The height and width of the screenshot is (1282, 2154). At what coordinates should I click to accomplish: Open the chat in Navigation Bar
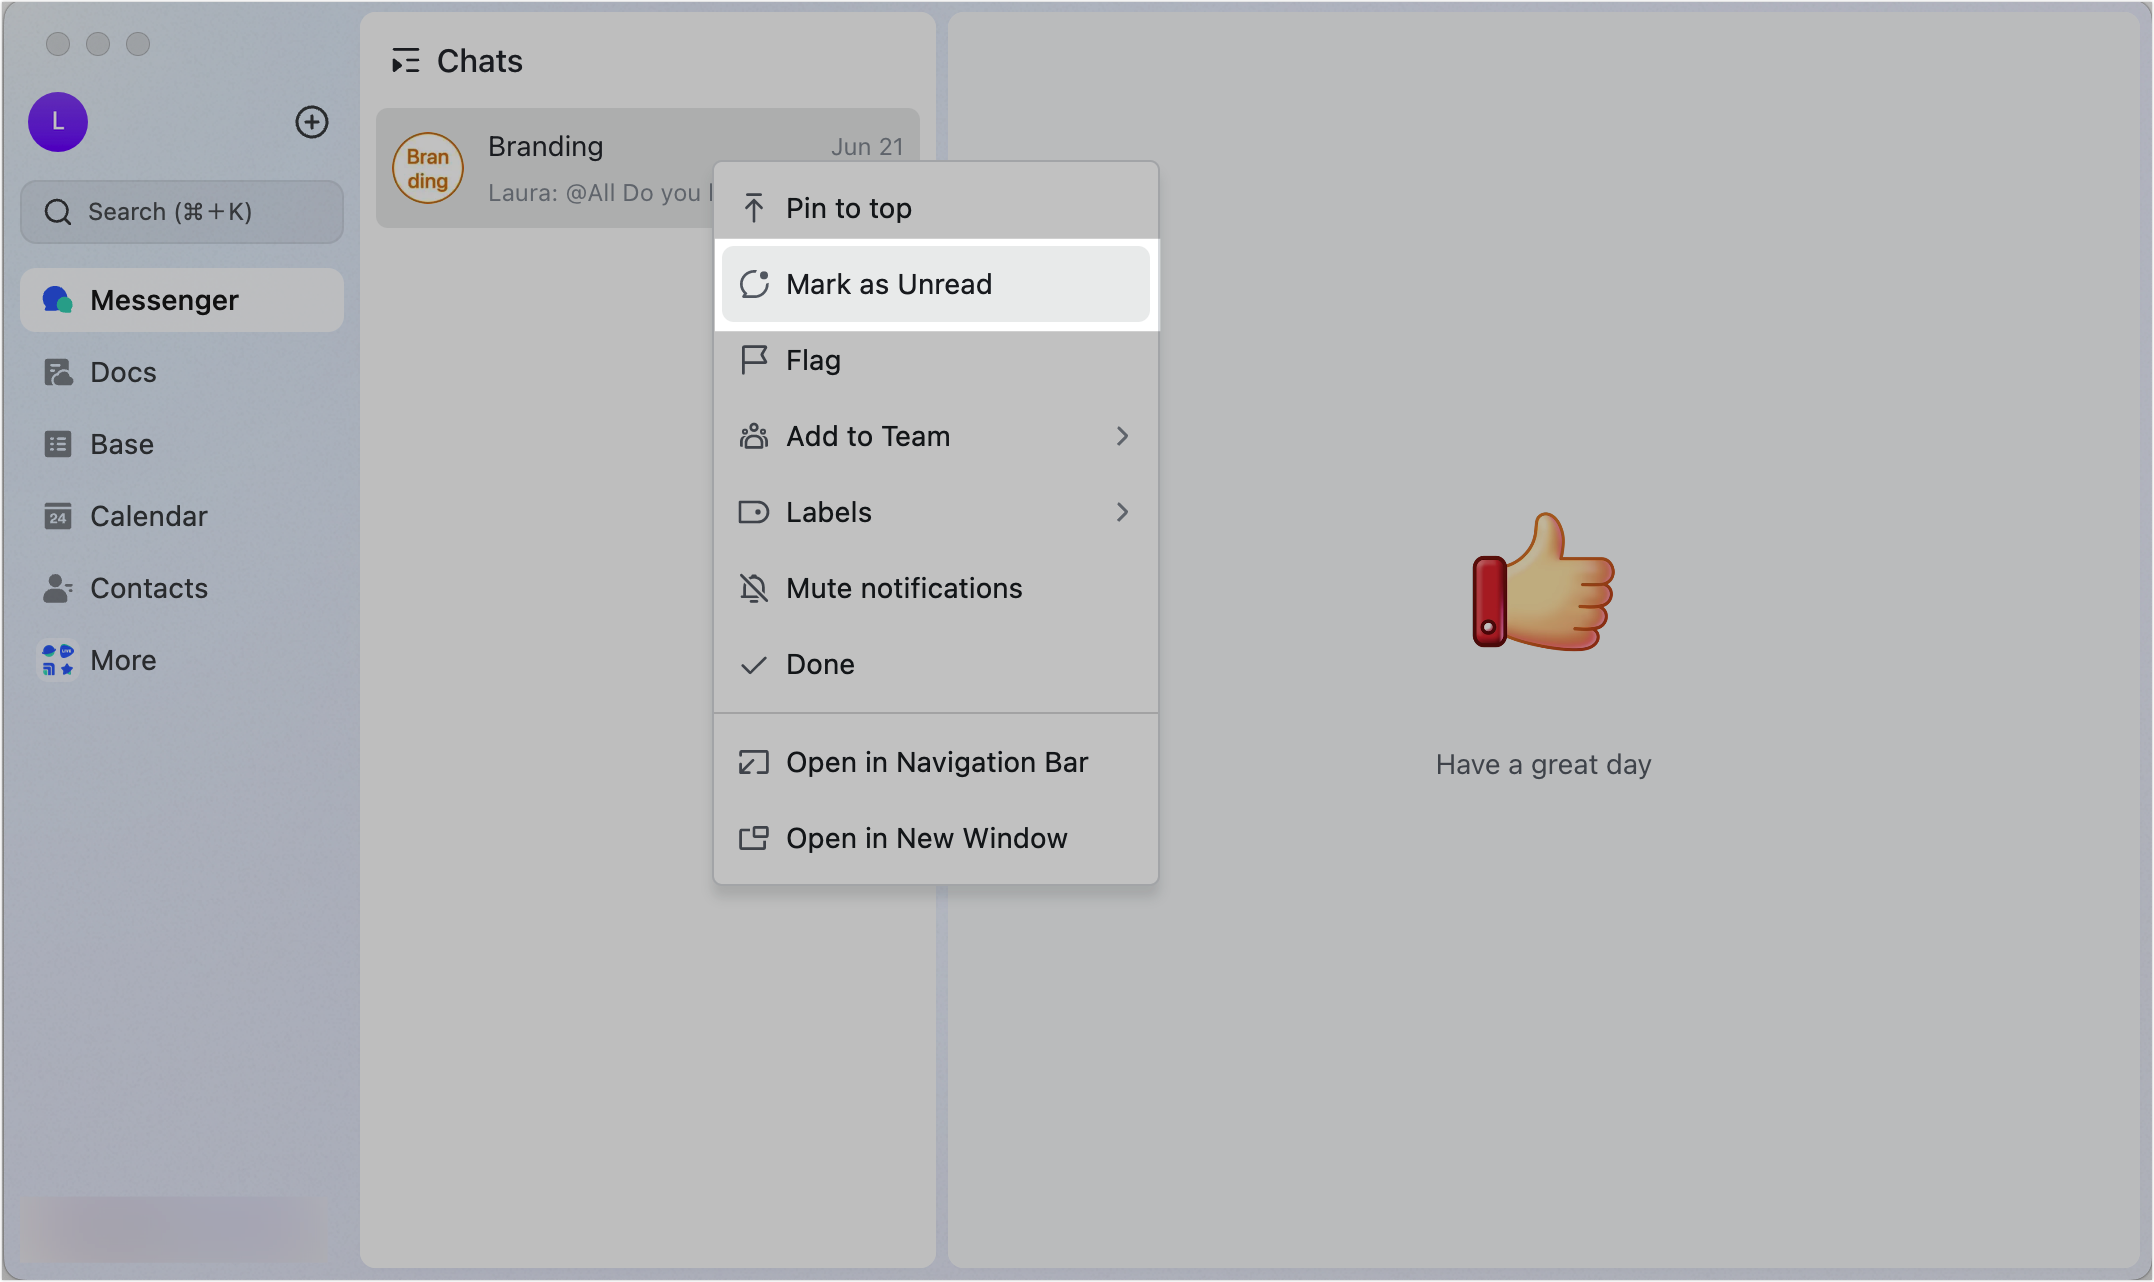click(x=936, y=762)
